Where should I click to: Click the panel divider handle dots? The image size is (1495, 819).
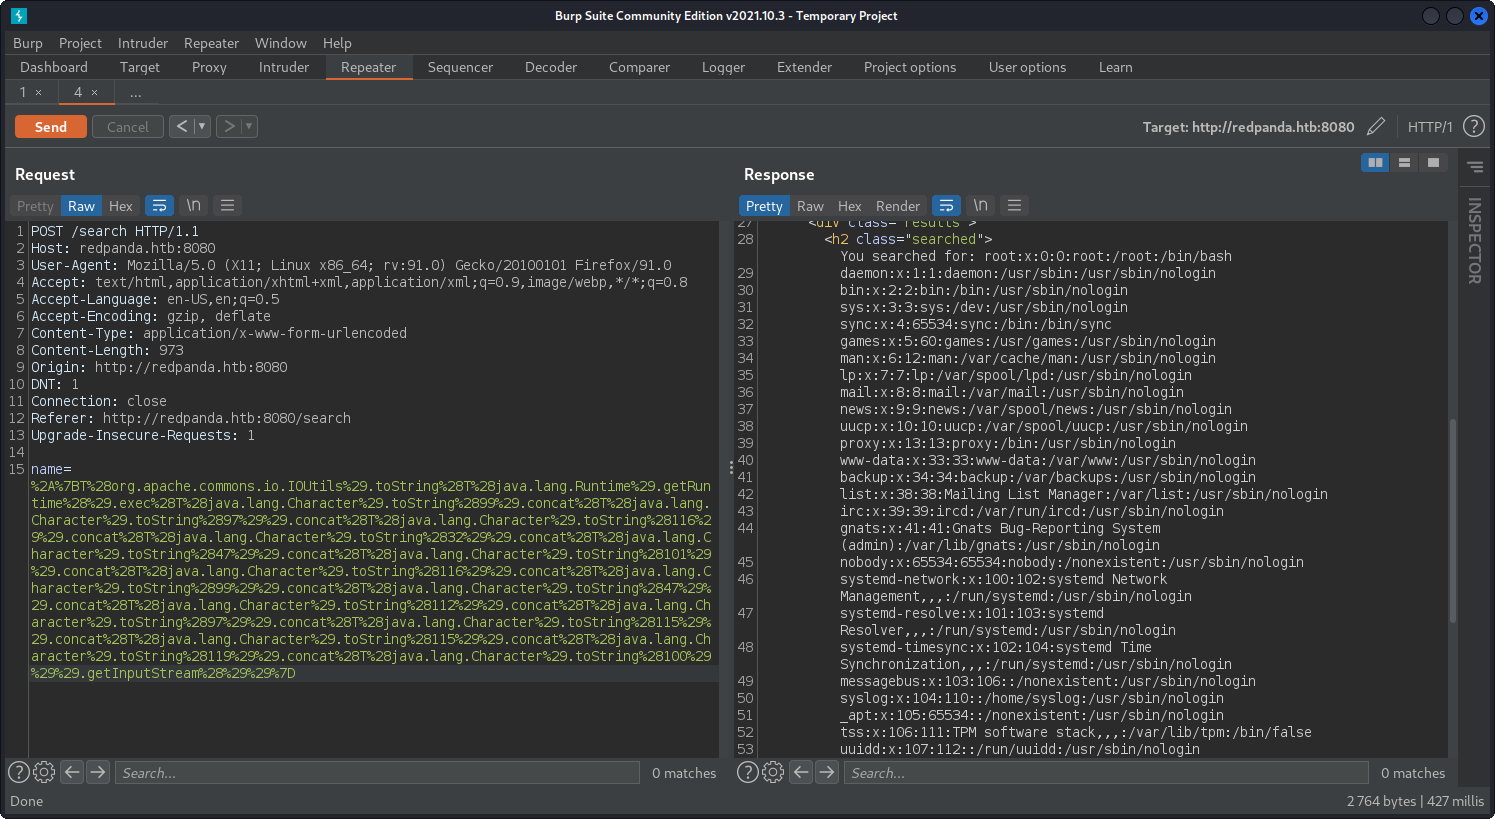pos(731,467)
